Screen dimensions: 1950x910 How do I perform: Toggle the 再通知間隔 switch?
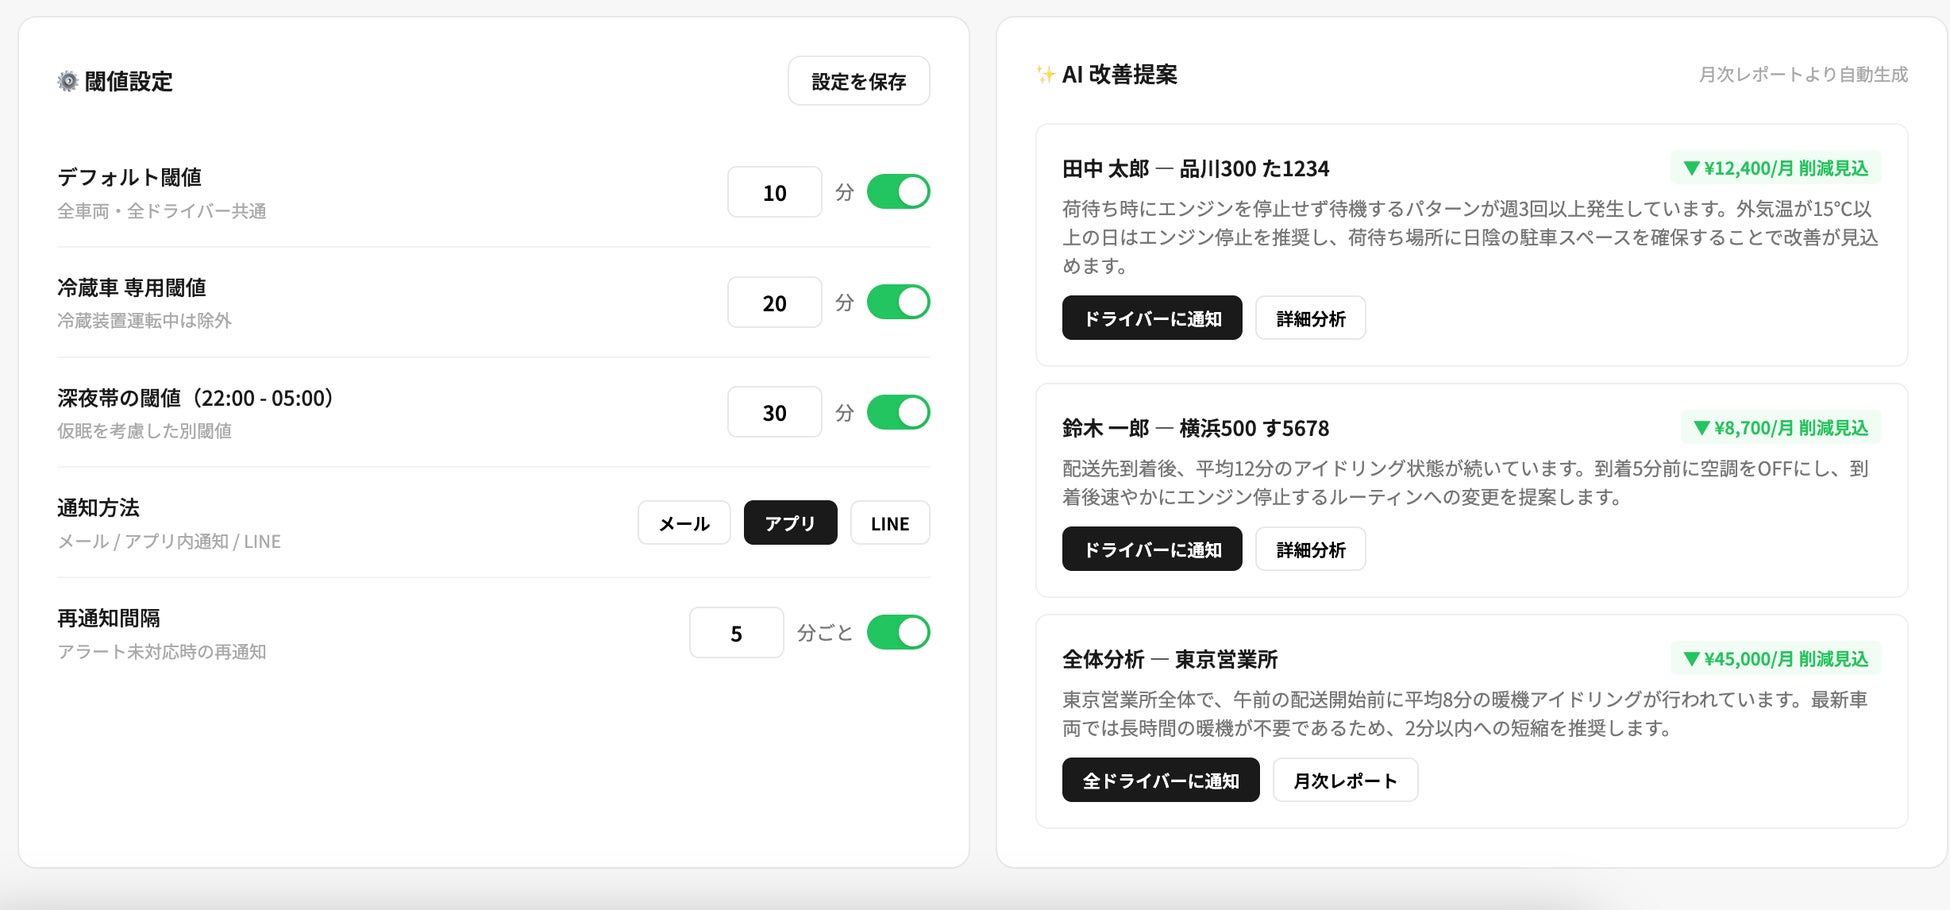point(897,632)
